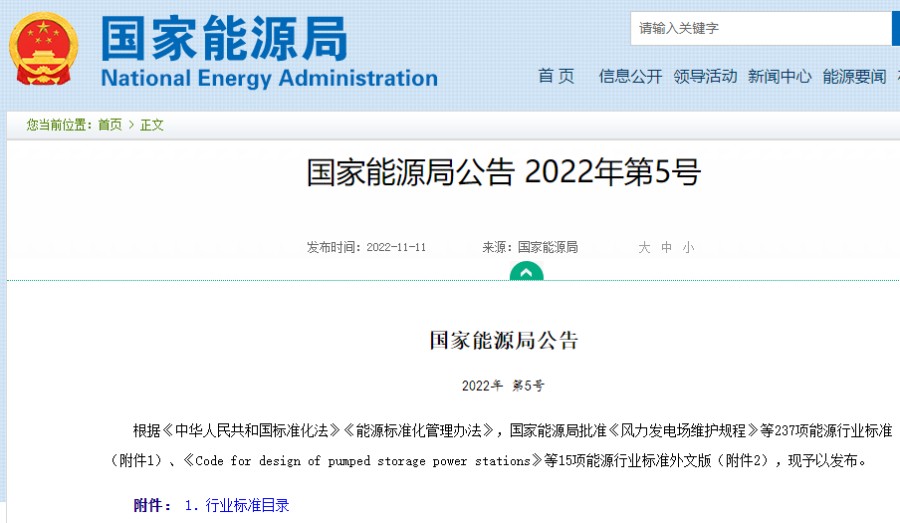The width and height of the screenshot is (900, 523).
Task: Open the 首页 navigation menu item
Action: point(556,76)
